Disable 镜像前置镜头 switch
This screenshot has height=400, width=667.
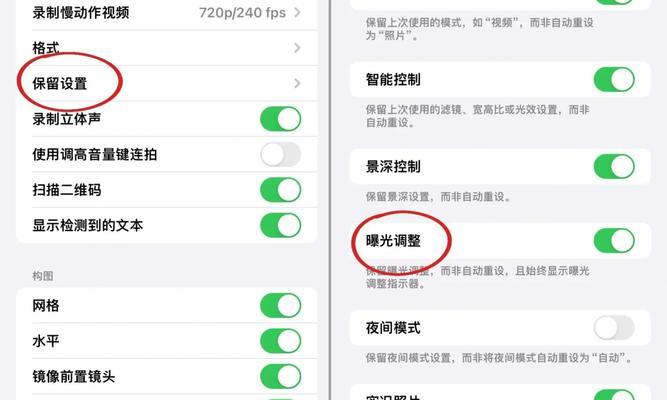(281, 377)
